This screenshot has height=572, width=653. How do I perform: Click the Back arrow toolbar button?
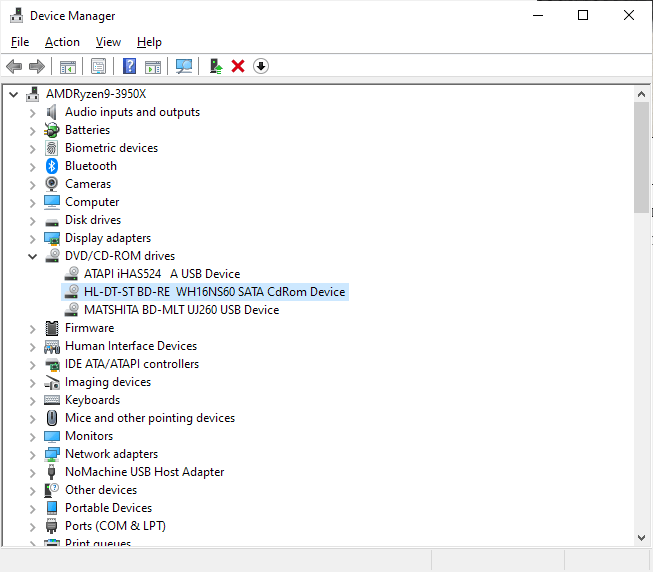coord(14,66)
